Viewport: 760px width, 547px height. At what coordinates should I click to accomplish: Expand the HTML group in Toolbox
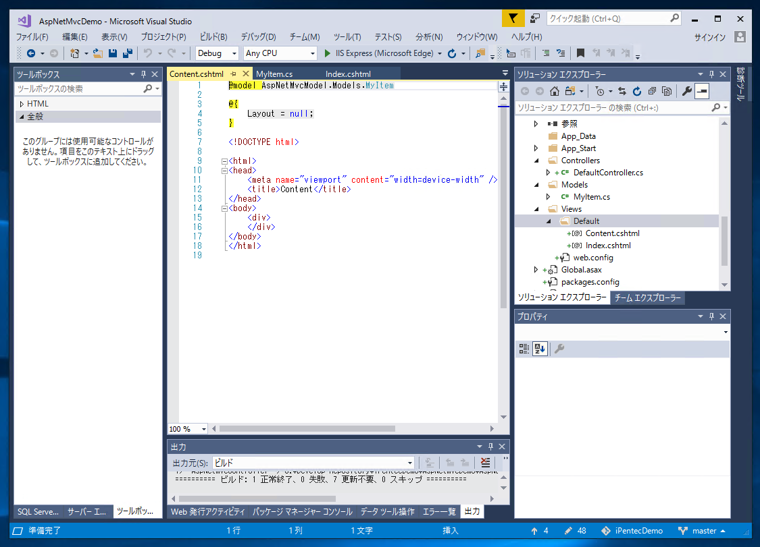[x=21, y=104]
